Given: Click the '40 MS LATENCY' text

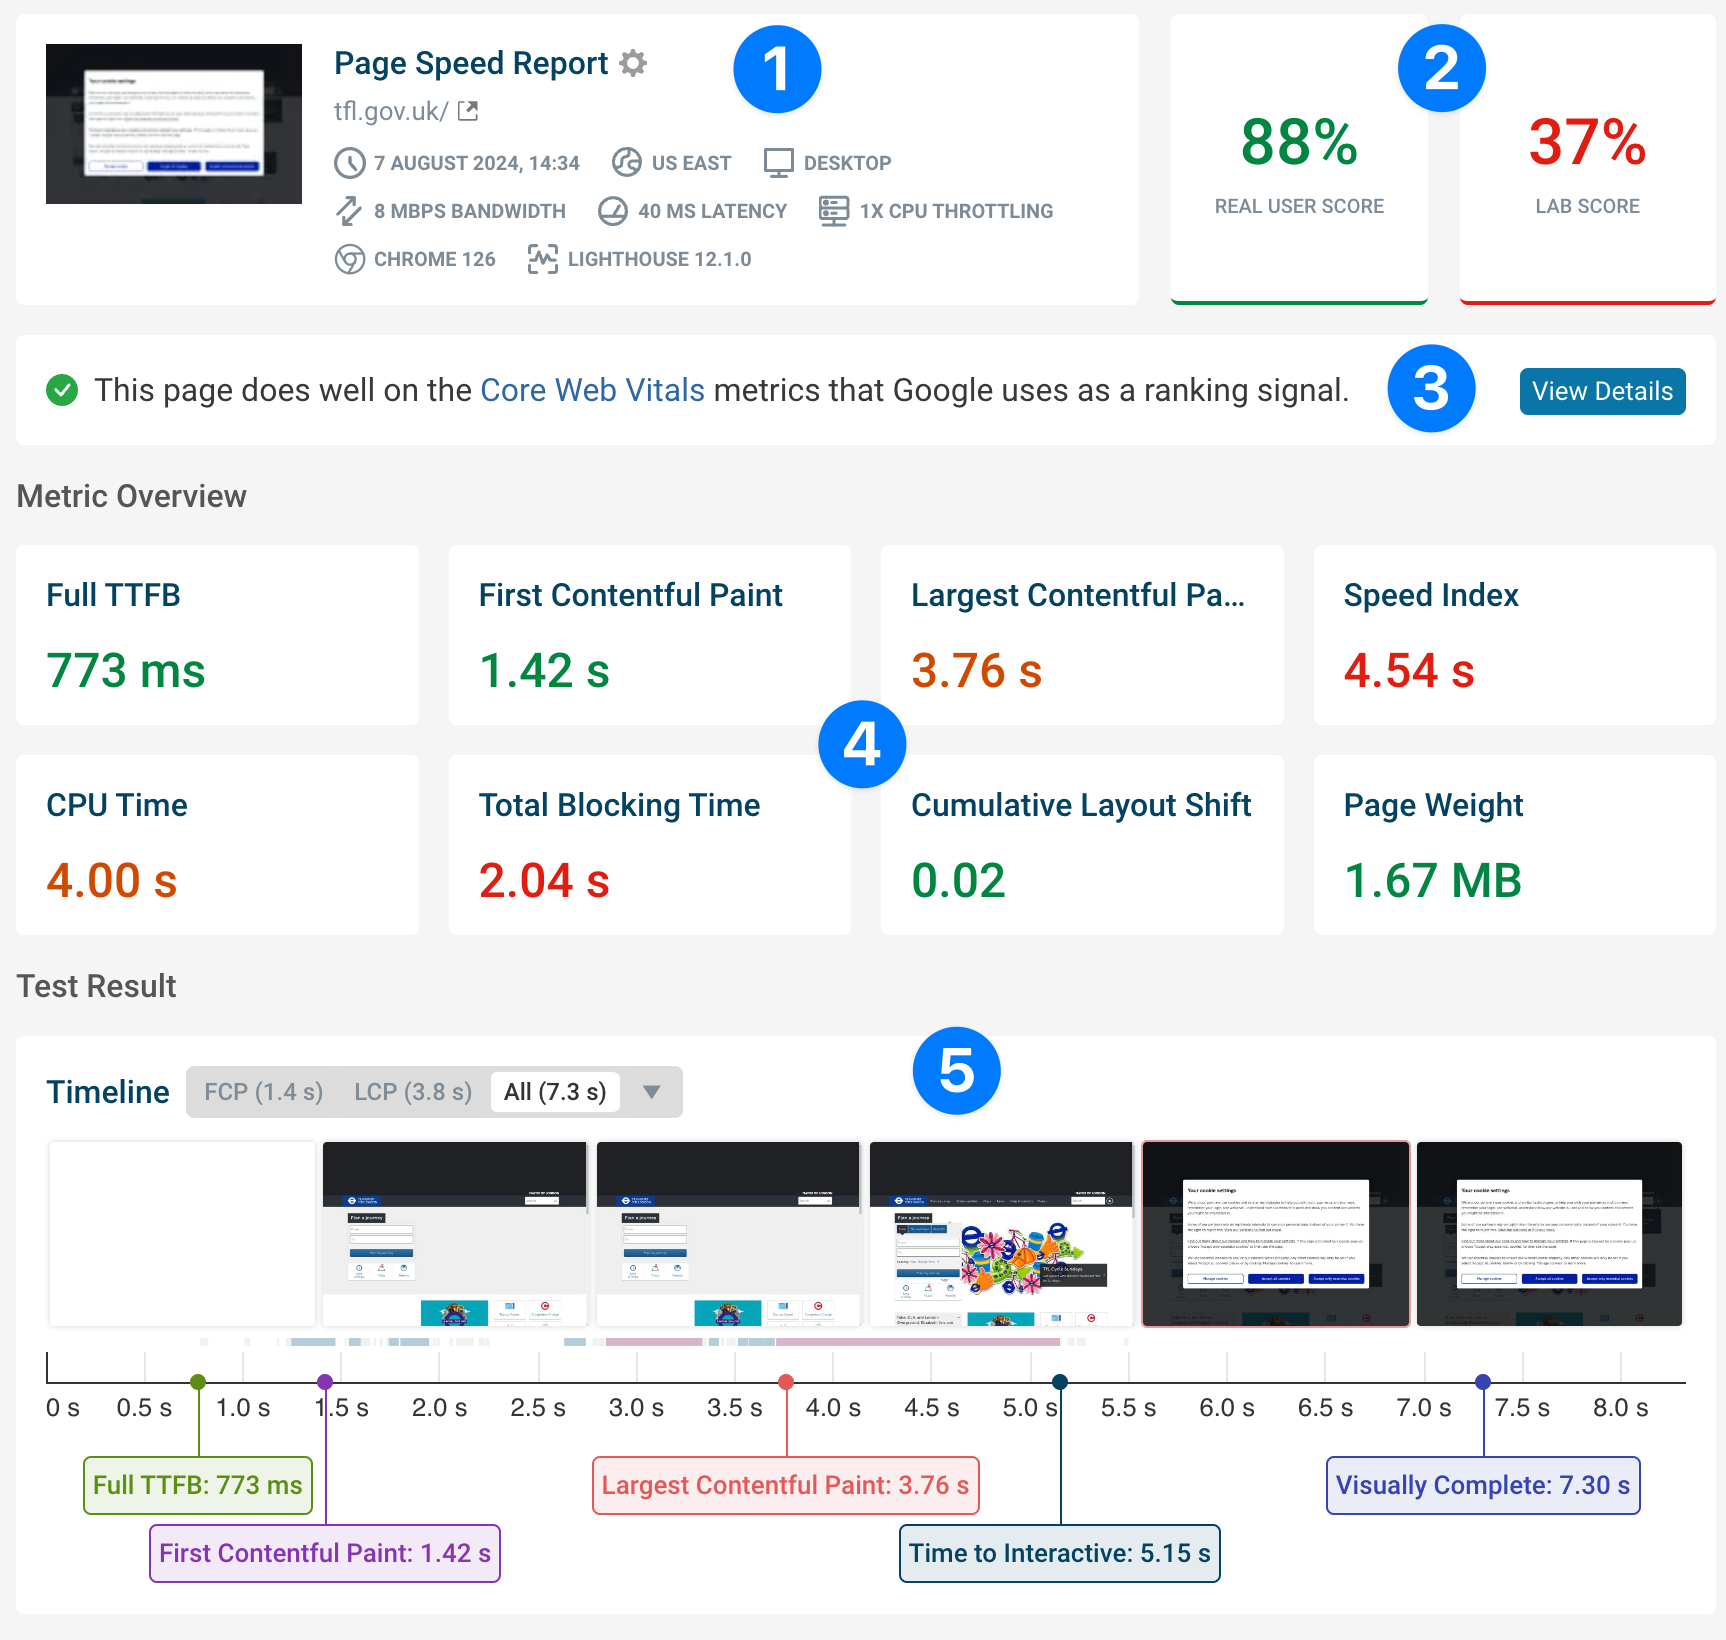Looking at the screenshot, I should pyautogui.click(x=713, y=211).
